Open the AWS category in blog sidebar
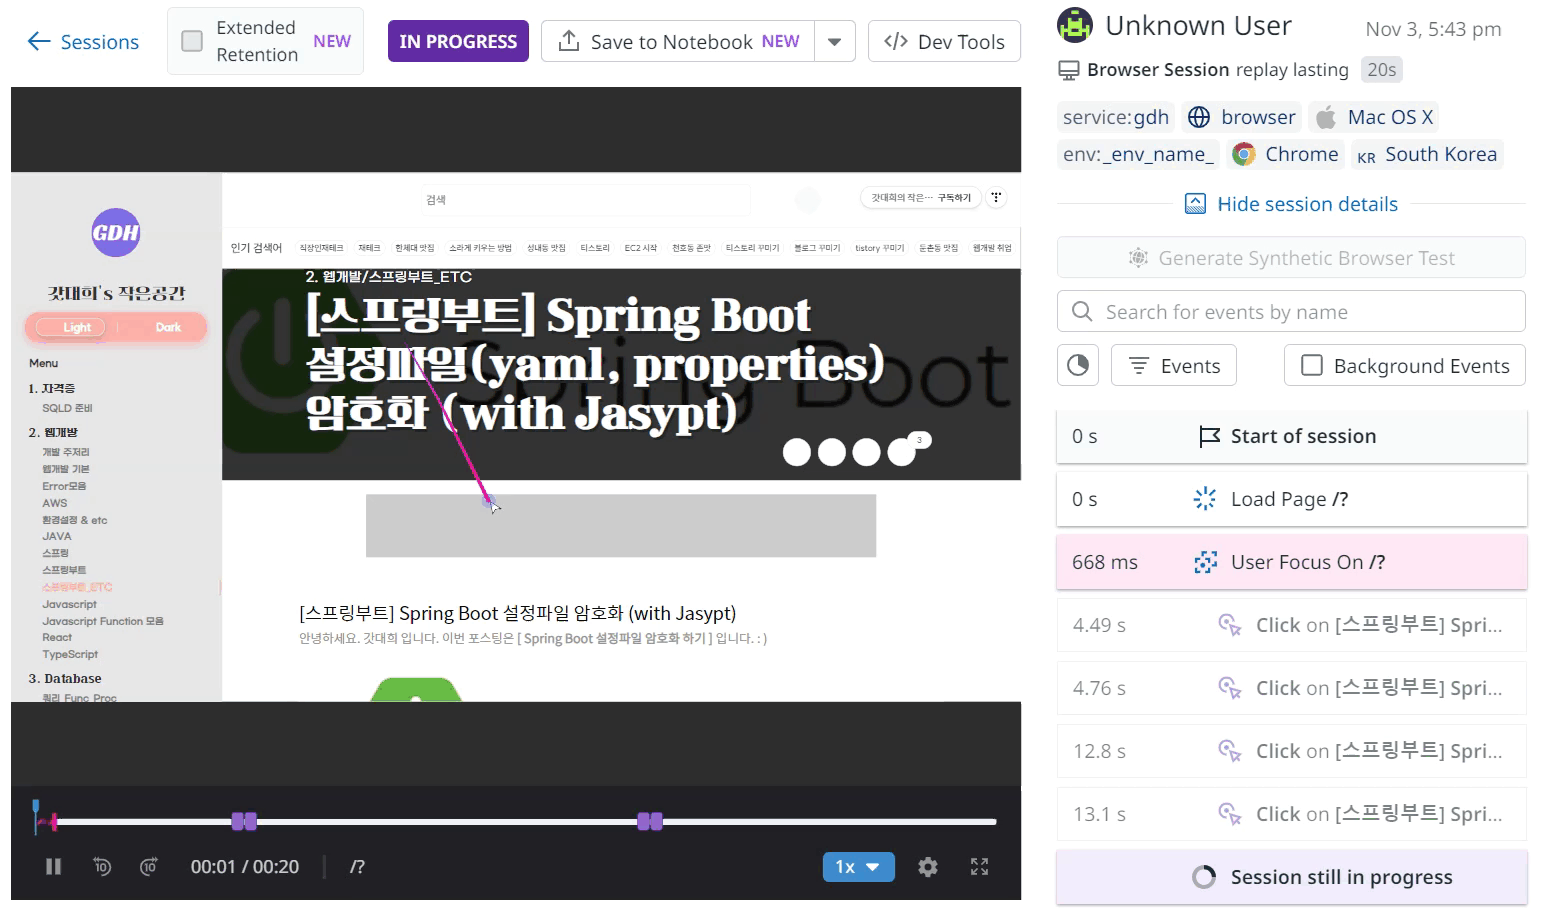 [55, 503]
